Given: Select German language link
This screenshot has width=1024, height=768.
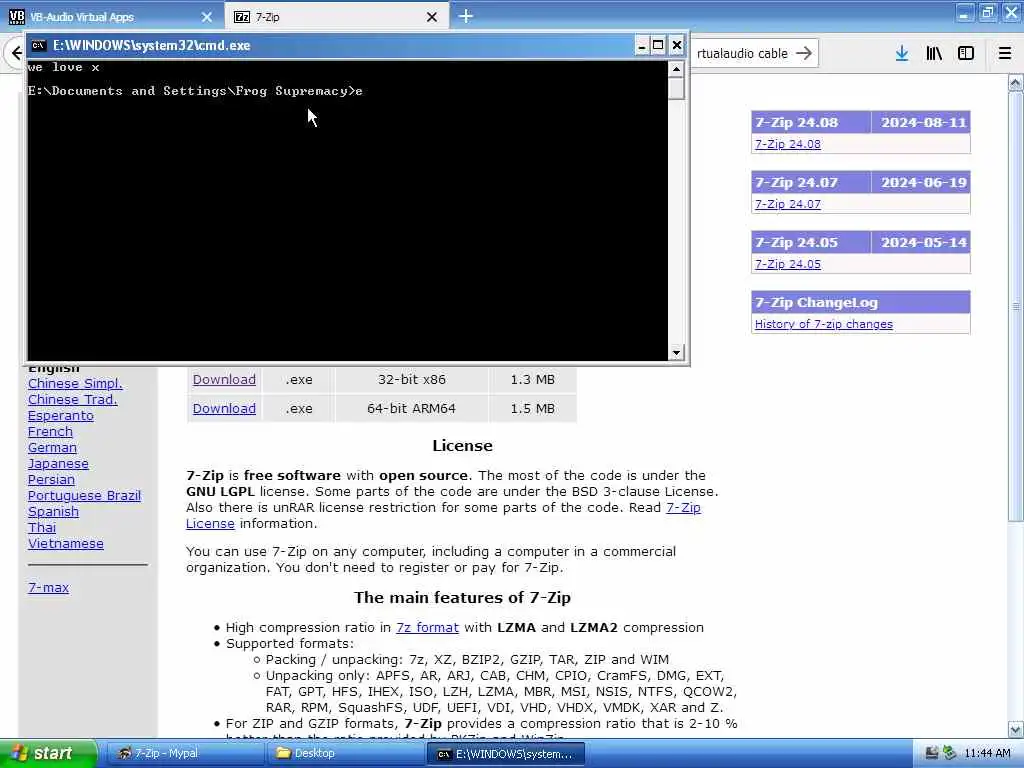Looking at the screenshot, I should [x=52, y=448].
